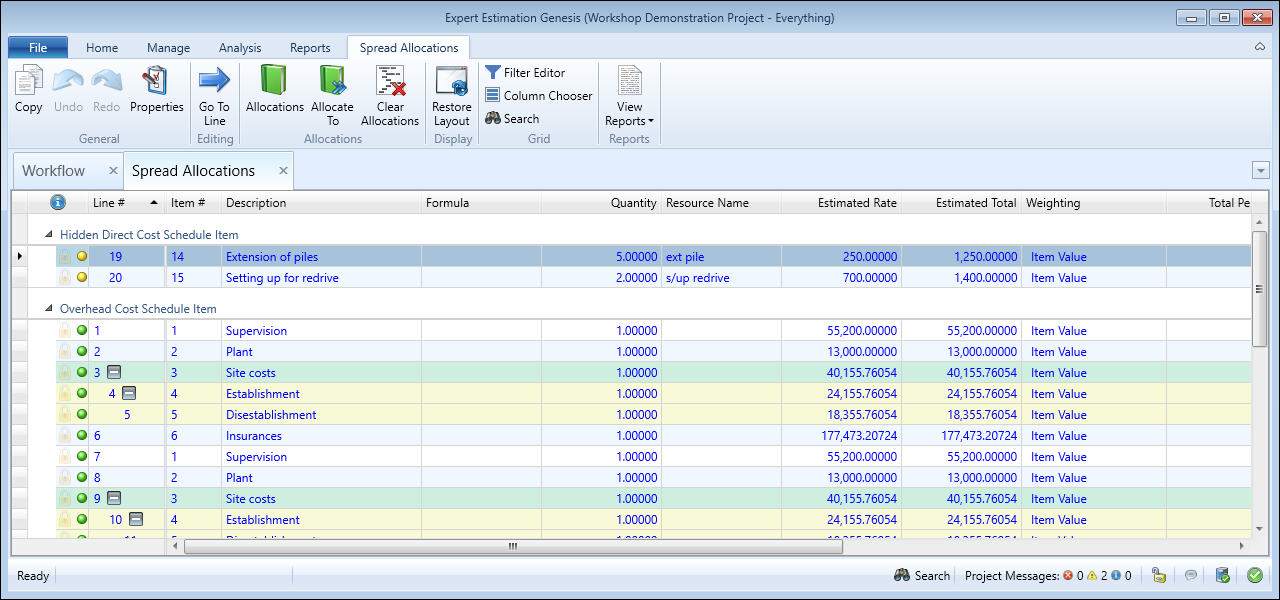Switch to the Analysis ribbon tab
This screenshot has height=600, width=1280.
click(x=240, y=48)
